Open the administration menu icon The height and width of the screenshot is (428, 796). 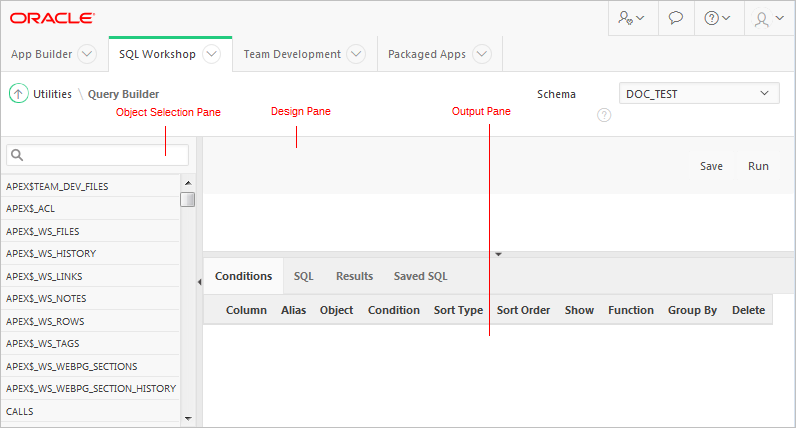click(x=631, y=18)
